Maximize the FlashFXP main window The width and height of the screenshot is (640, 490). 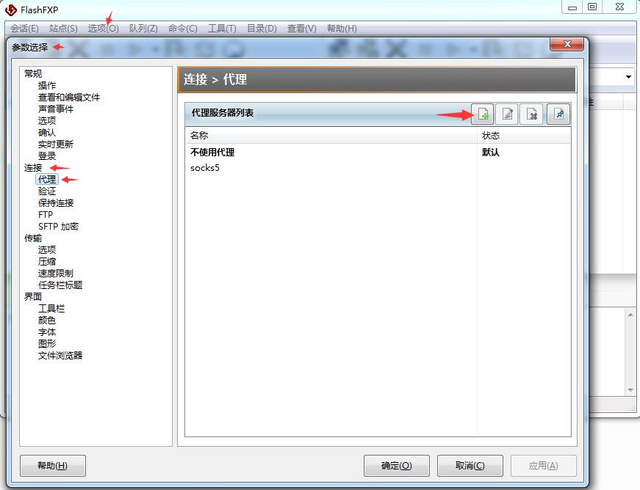coord(592,7)
